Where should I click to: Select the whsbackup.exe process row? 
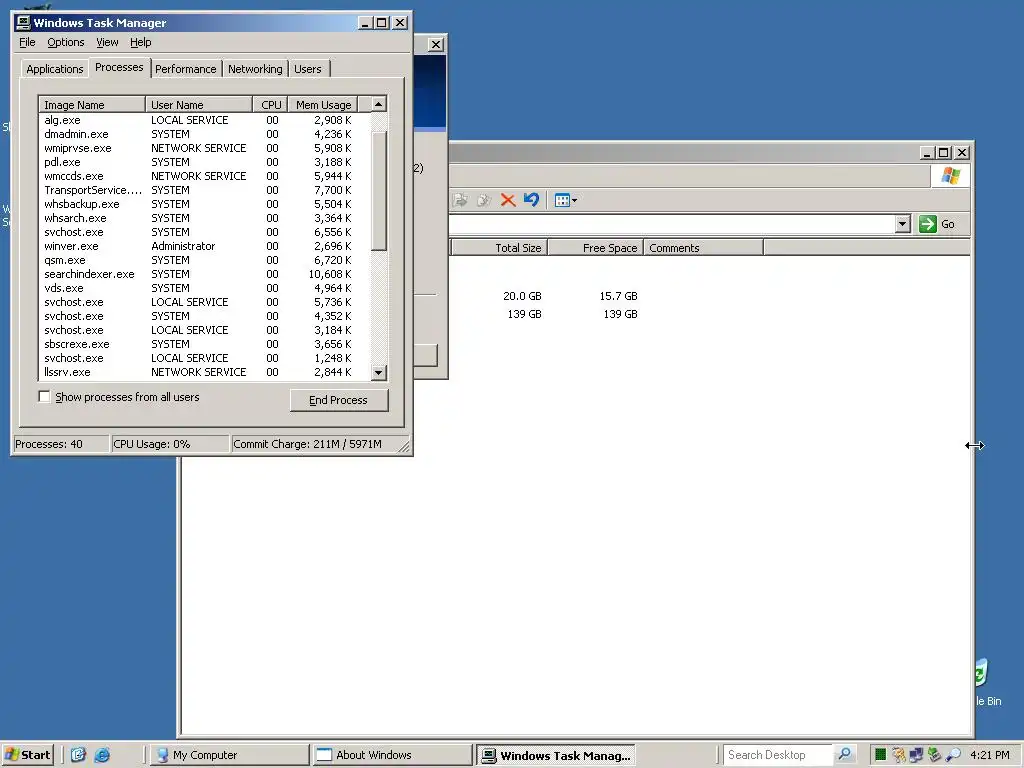[x=204, y=204]
